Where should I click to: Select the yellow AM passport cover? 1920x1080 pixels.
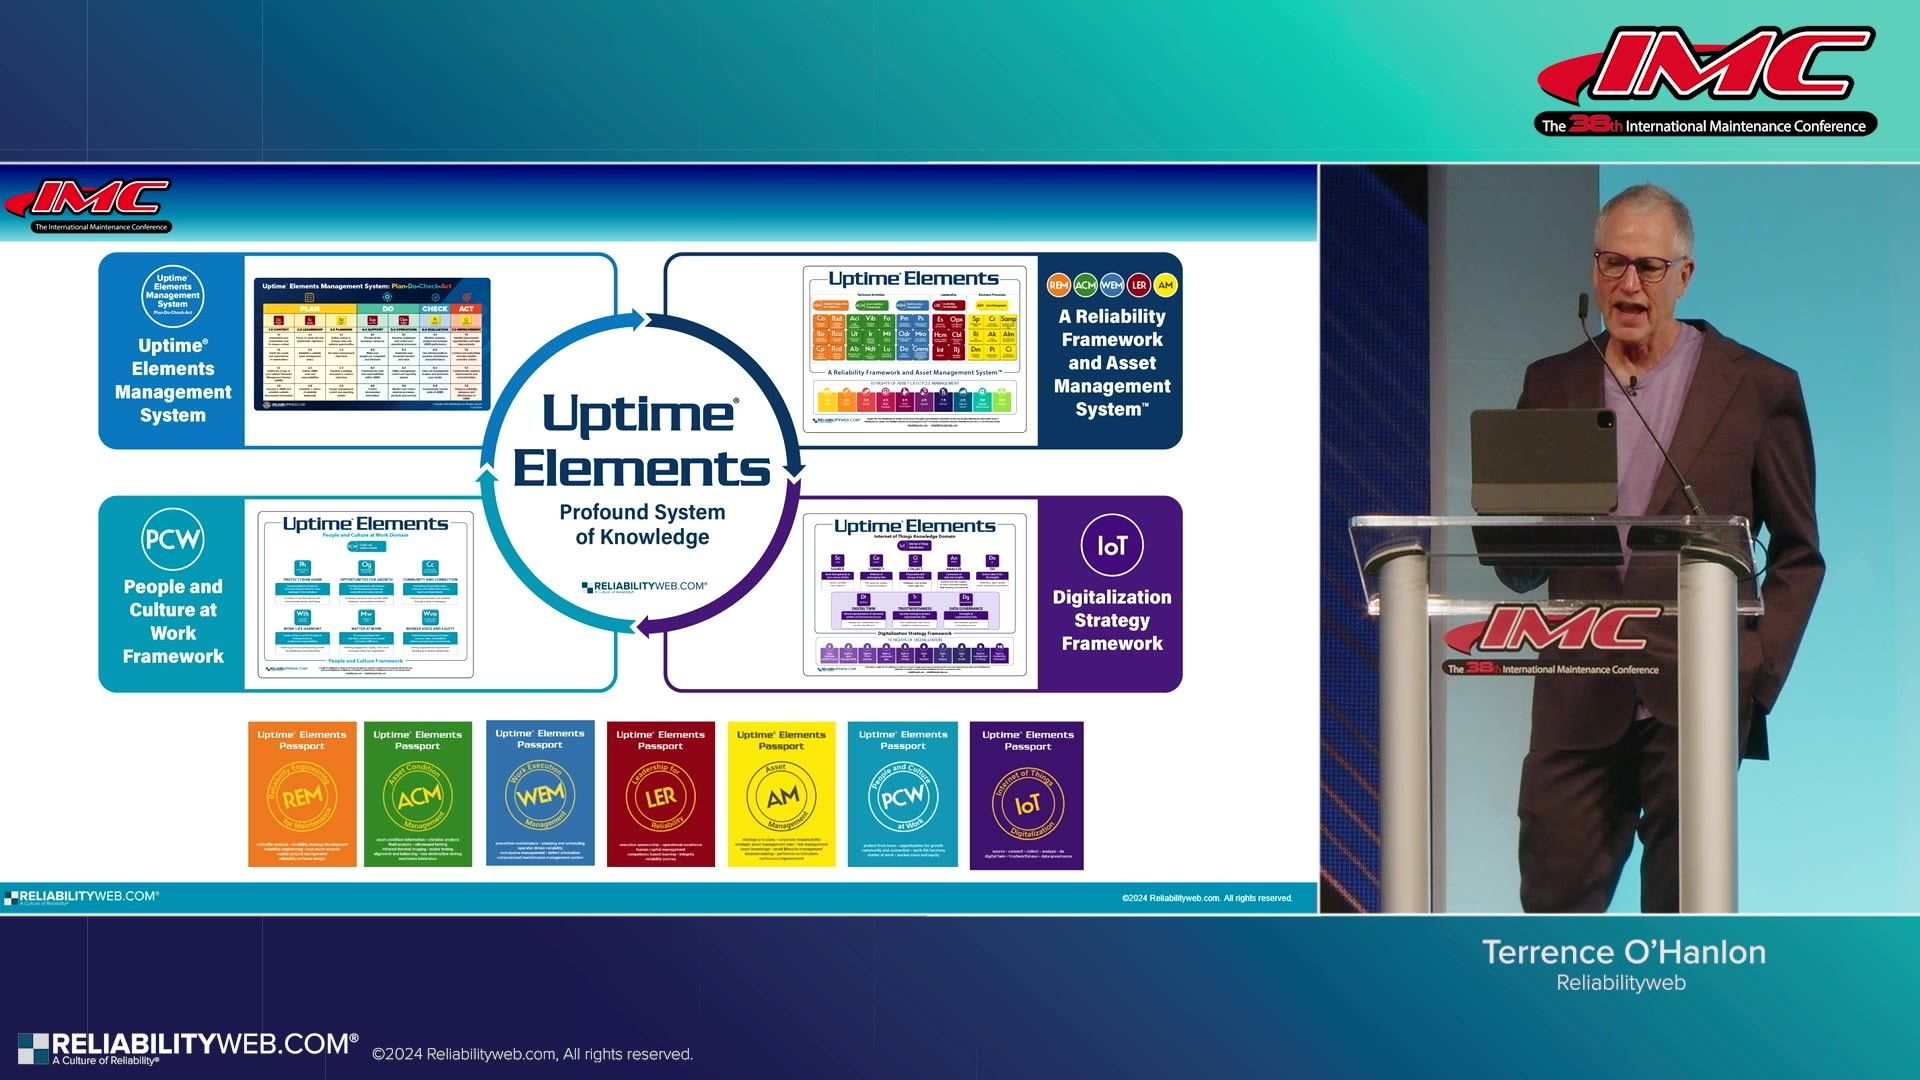click(x=781, y=795)
